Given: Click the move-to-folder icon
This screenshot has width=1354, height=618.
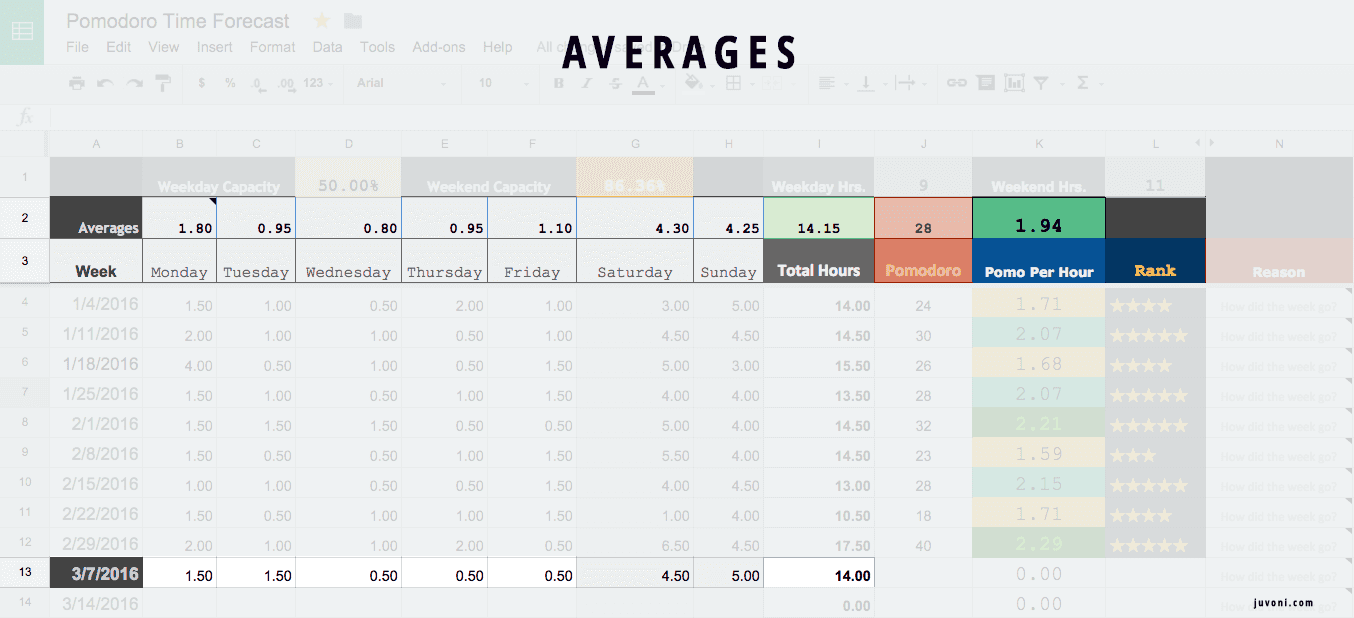Looking at the screenshot, I should click(x=352, y=20).
